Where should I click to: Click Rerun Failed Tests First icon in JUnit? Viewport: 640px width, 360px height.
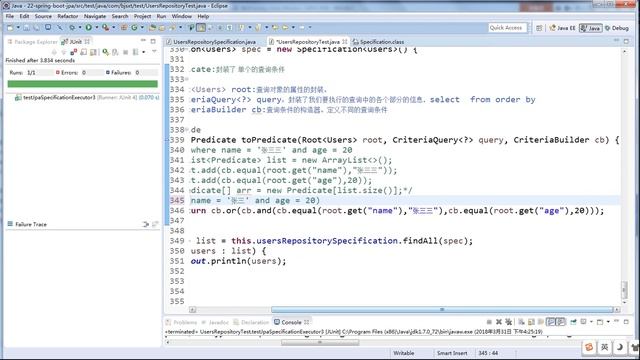115,52
